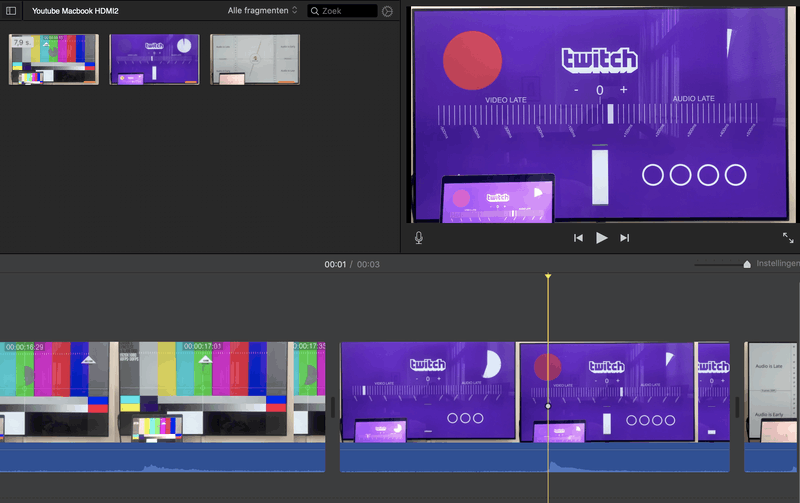Select the third grey clip thumbnail

[x=255, y=59]
